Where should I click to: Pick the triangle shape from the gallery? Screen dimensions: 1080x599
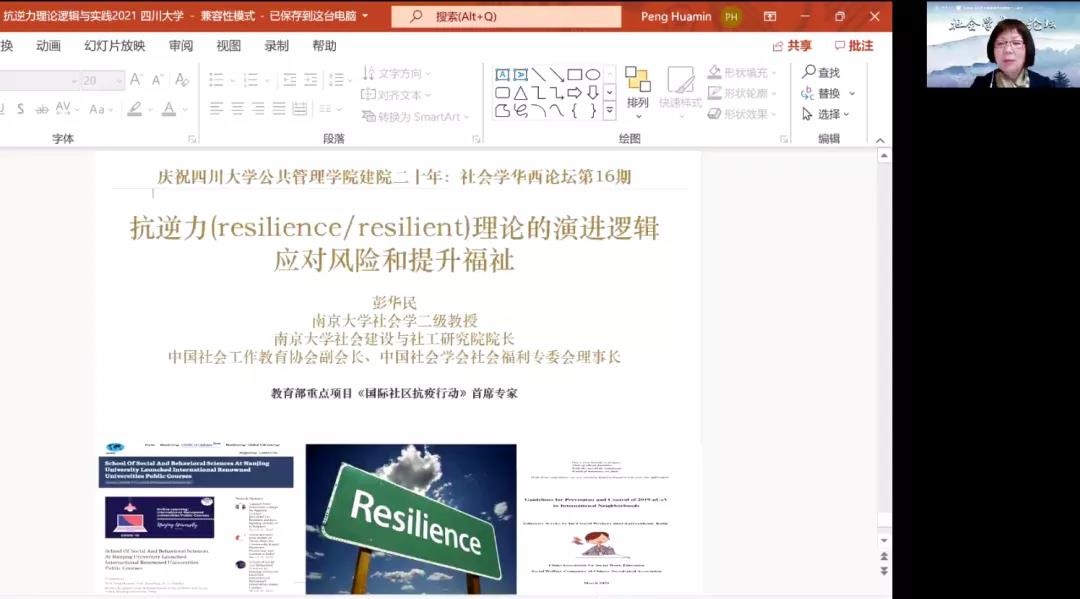[521, 93]
